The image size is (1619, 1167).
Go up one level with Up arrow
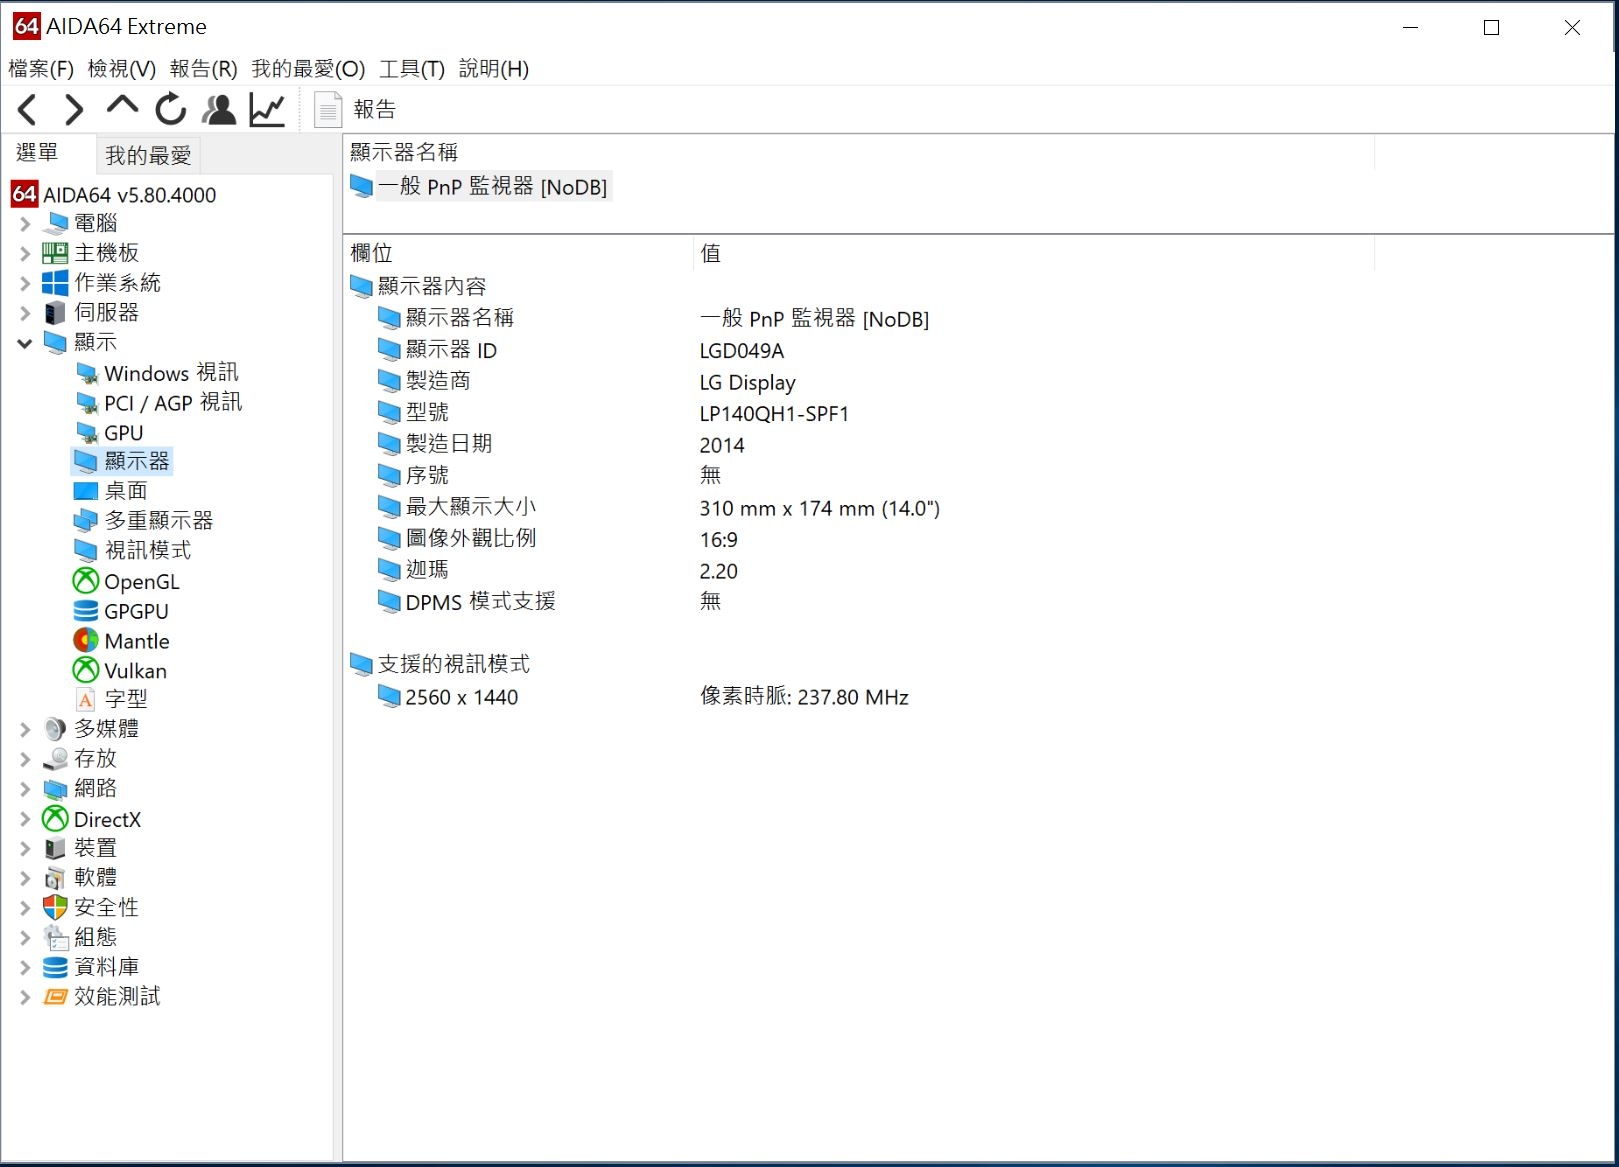[122, 106]
